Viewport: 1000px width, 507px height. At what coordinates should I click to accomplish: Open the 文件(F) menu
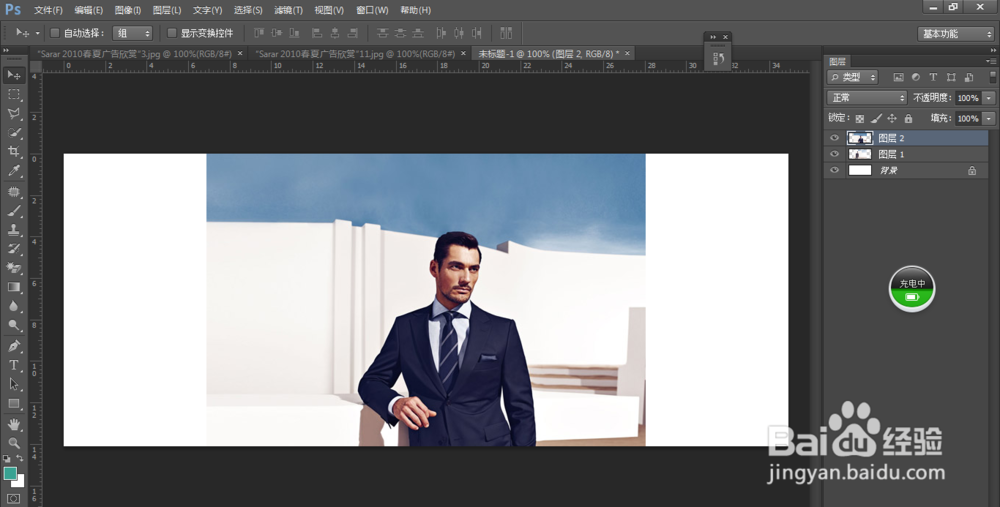[48, 10]
